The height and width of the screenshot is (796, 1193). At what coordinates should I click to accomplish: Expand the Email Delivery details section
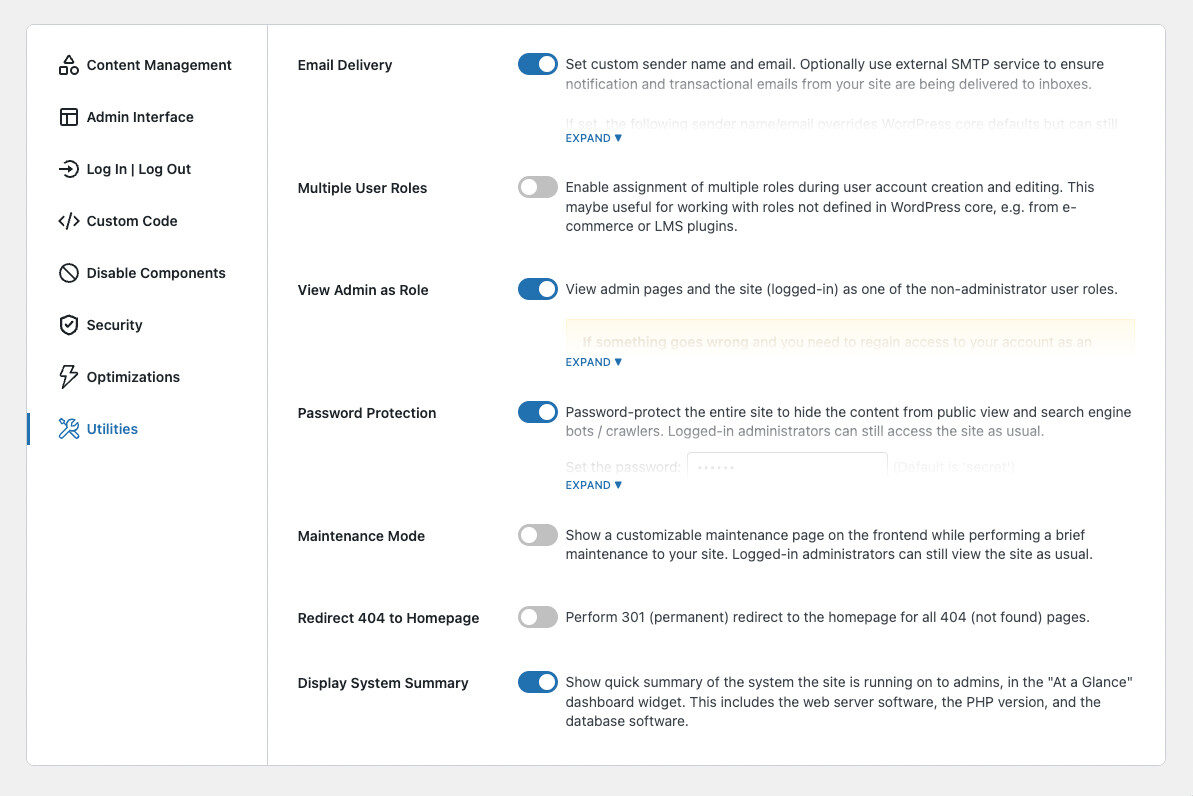[x=593, y=137]
